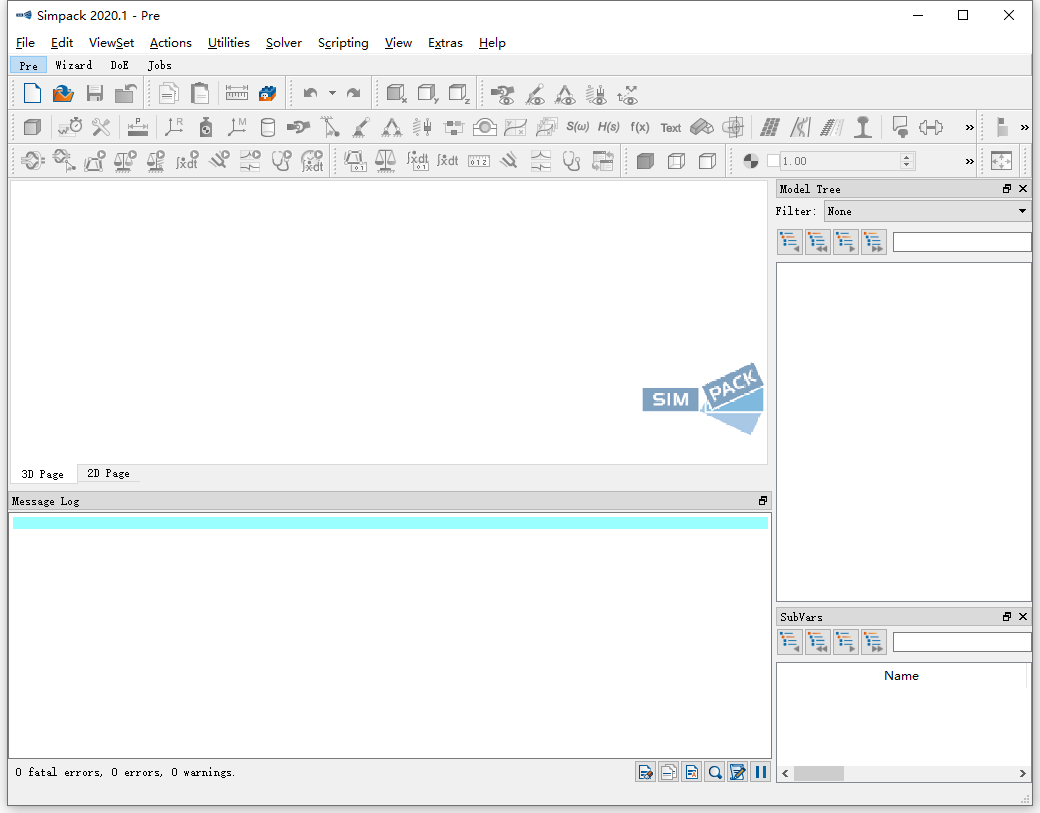Switch to the DoE tab
The height and width of the screenshot is (813, 1040).
pyautogui.click(x=119, y=65)
